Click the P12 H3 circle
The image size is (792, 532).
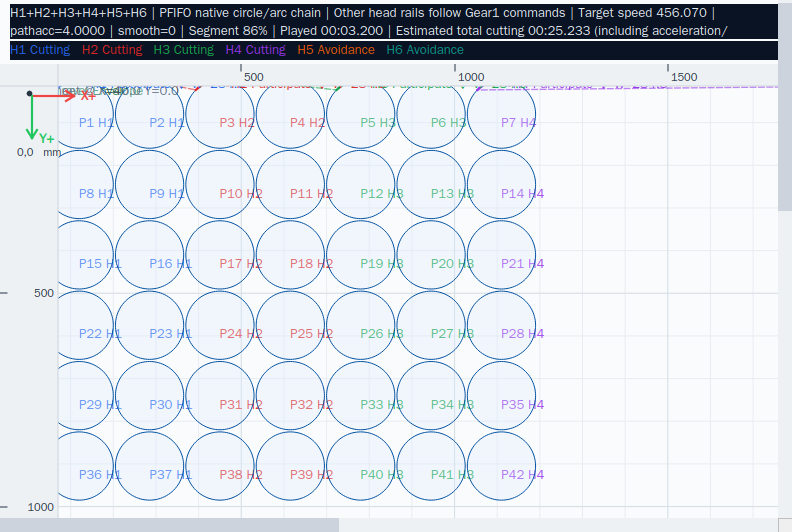click(x=361, y=184)
